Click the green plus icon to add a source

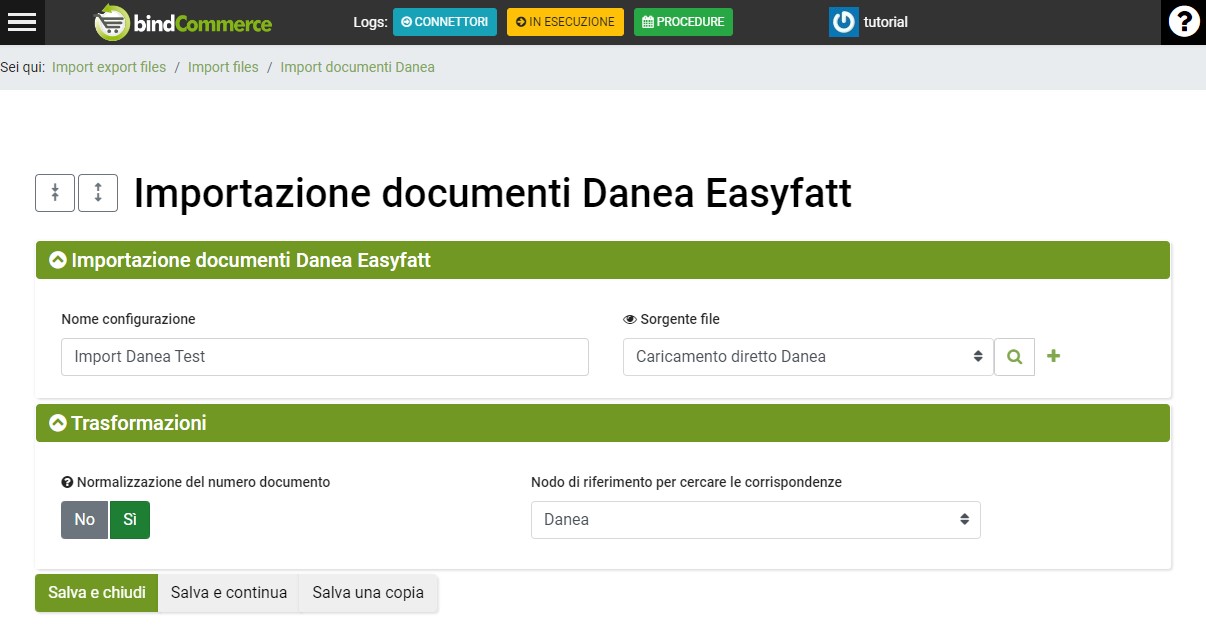click(1053, 356)
